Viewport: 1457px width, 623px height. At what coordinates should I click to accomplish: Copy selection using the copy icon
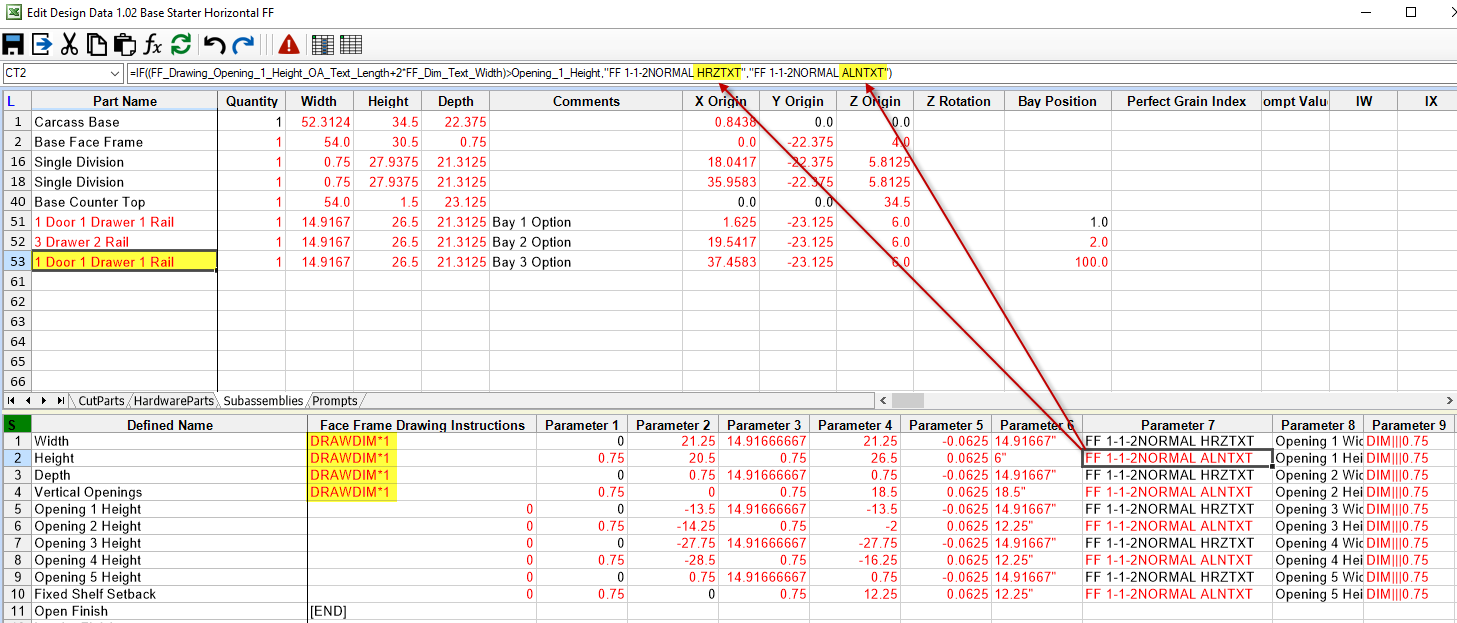click(x=97, y=44)
